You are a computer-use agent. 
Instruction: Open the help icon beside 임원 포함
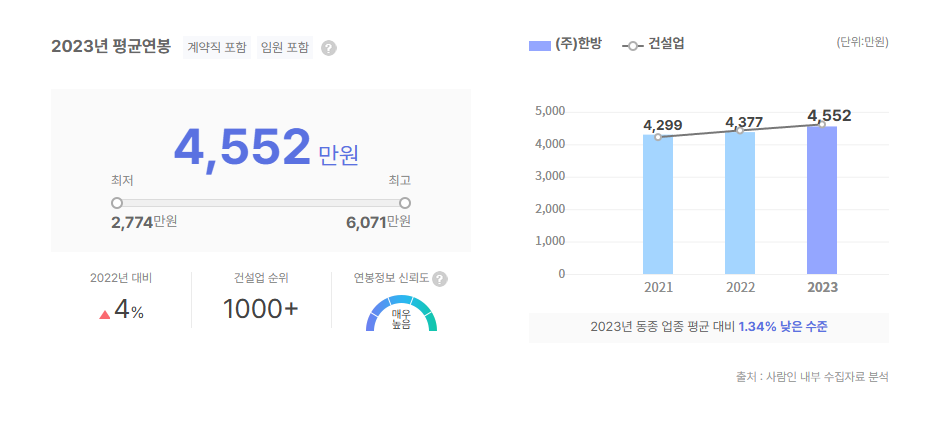coord(328,48)
